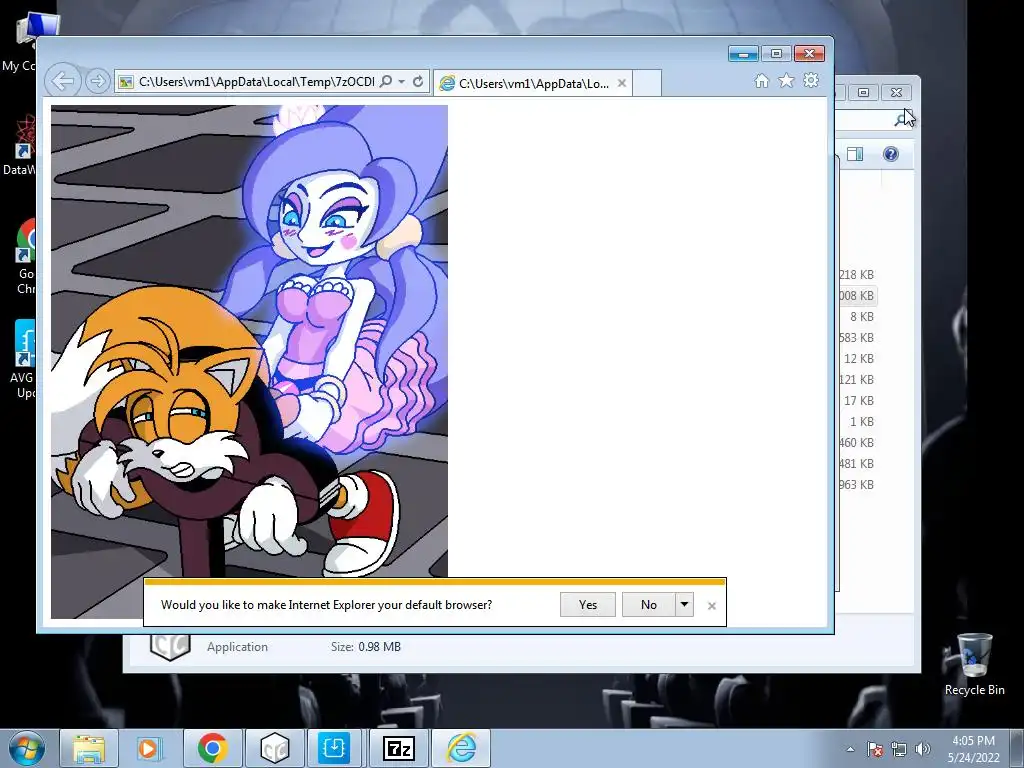The width and height of the screenshot is (1024, 768).
Task: Open the address bar autocomplete dropdown arrow
Action: (x=402, y=82)
